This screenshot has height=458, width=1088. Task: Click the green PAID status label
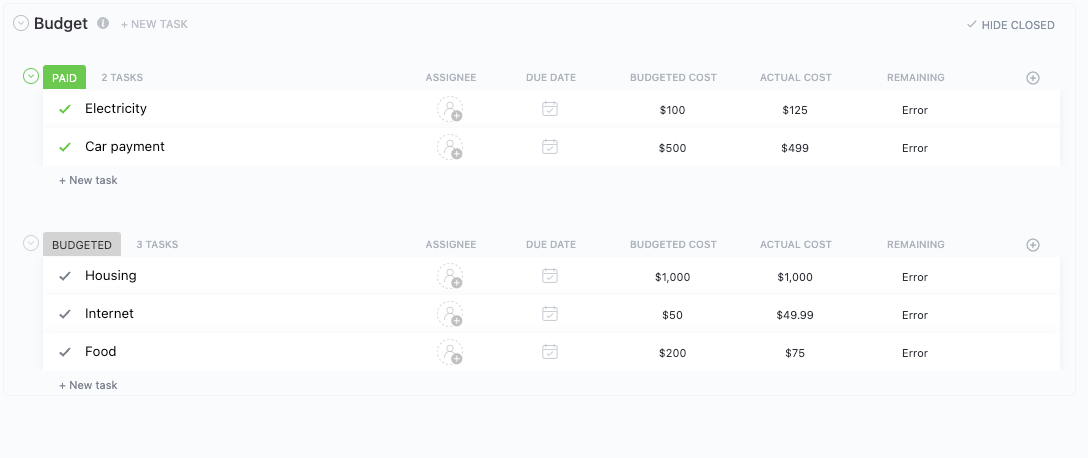64,77
